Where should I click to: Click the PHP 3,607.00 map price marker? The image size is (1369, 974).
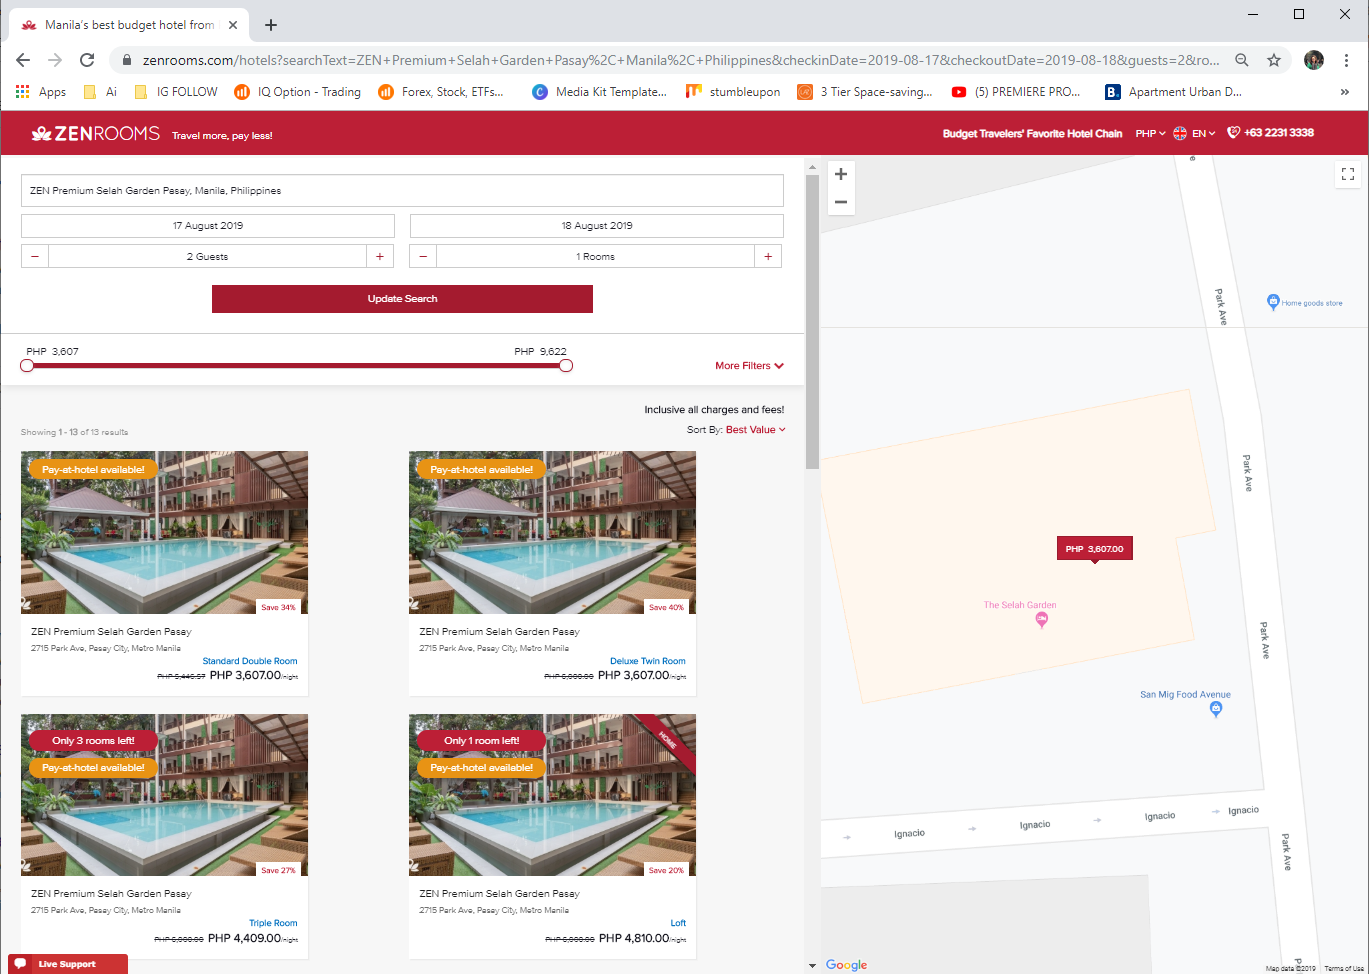1094,549
